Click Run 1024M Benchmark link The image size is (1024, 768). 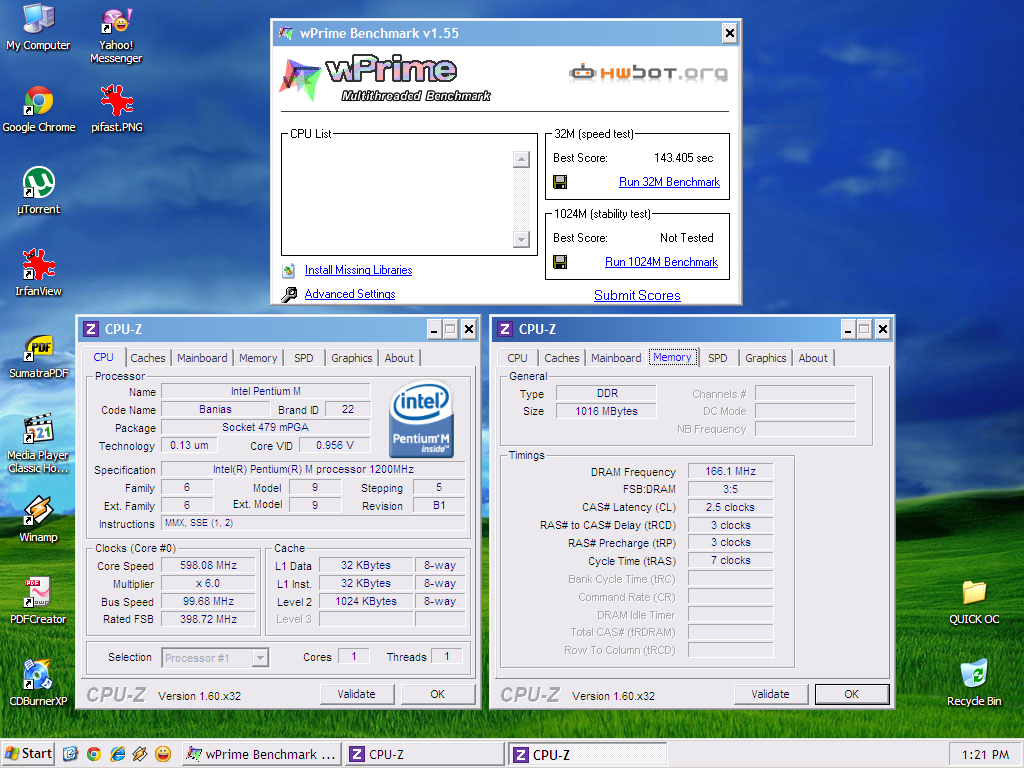pyautogui.click(x=662, y=262)
